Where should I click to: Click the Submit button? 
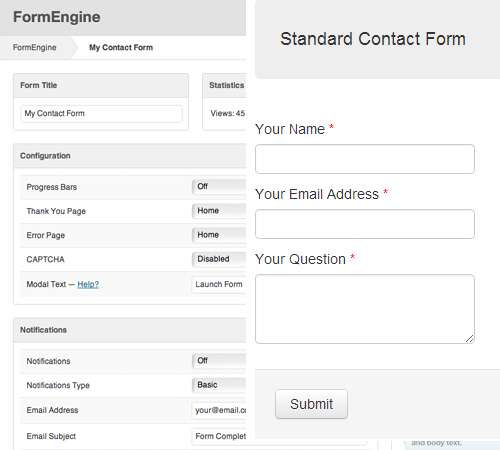pos(311,404)
